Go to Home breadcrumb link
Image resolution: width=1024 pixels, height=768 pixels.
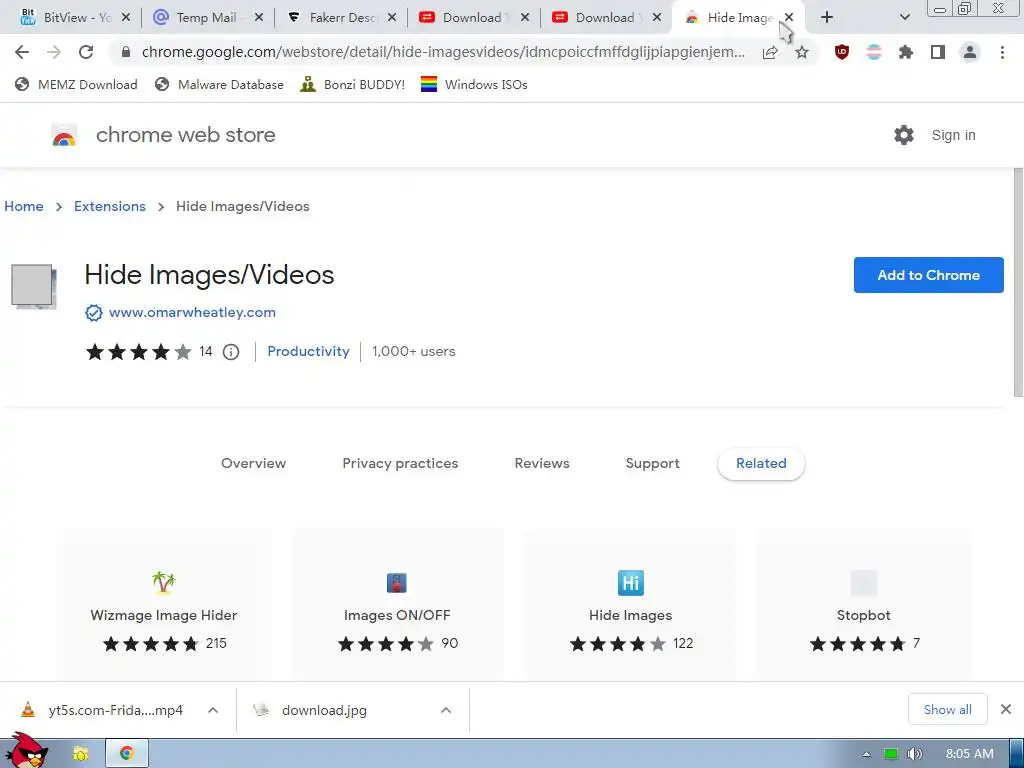tap(24, 206)
